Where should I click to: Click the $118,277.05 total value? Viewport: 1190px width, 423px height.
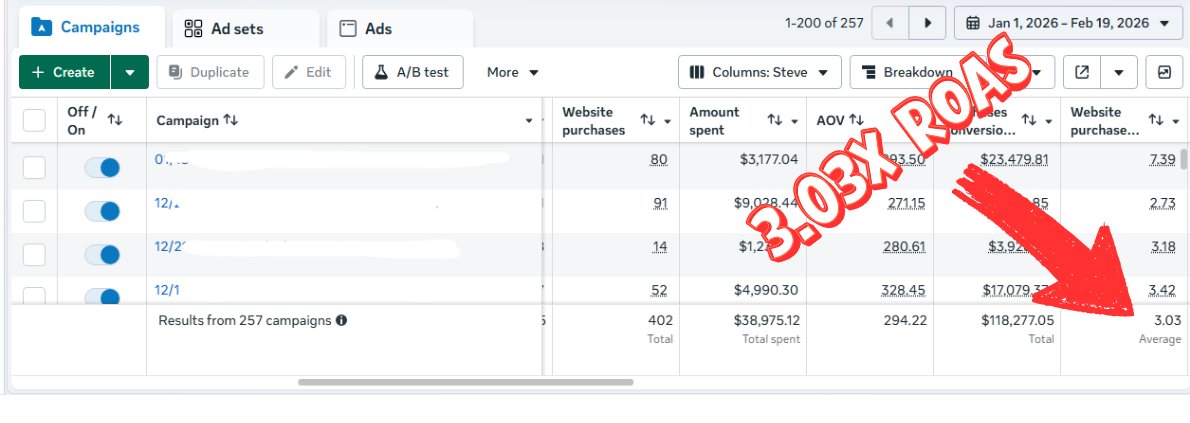click(1017, 320)
